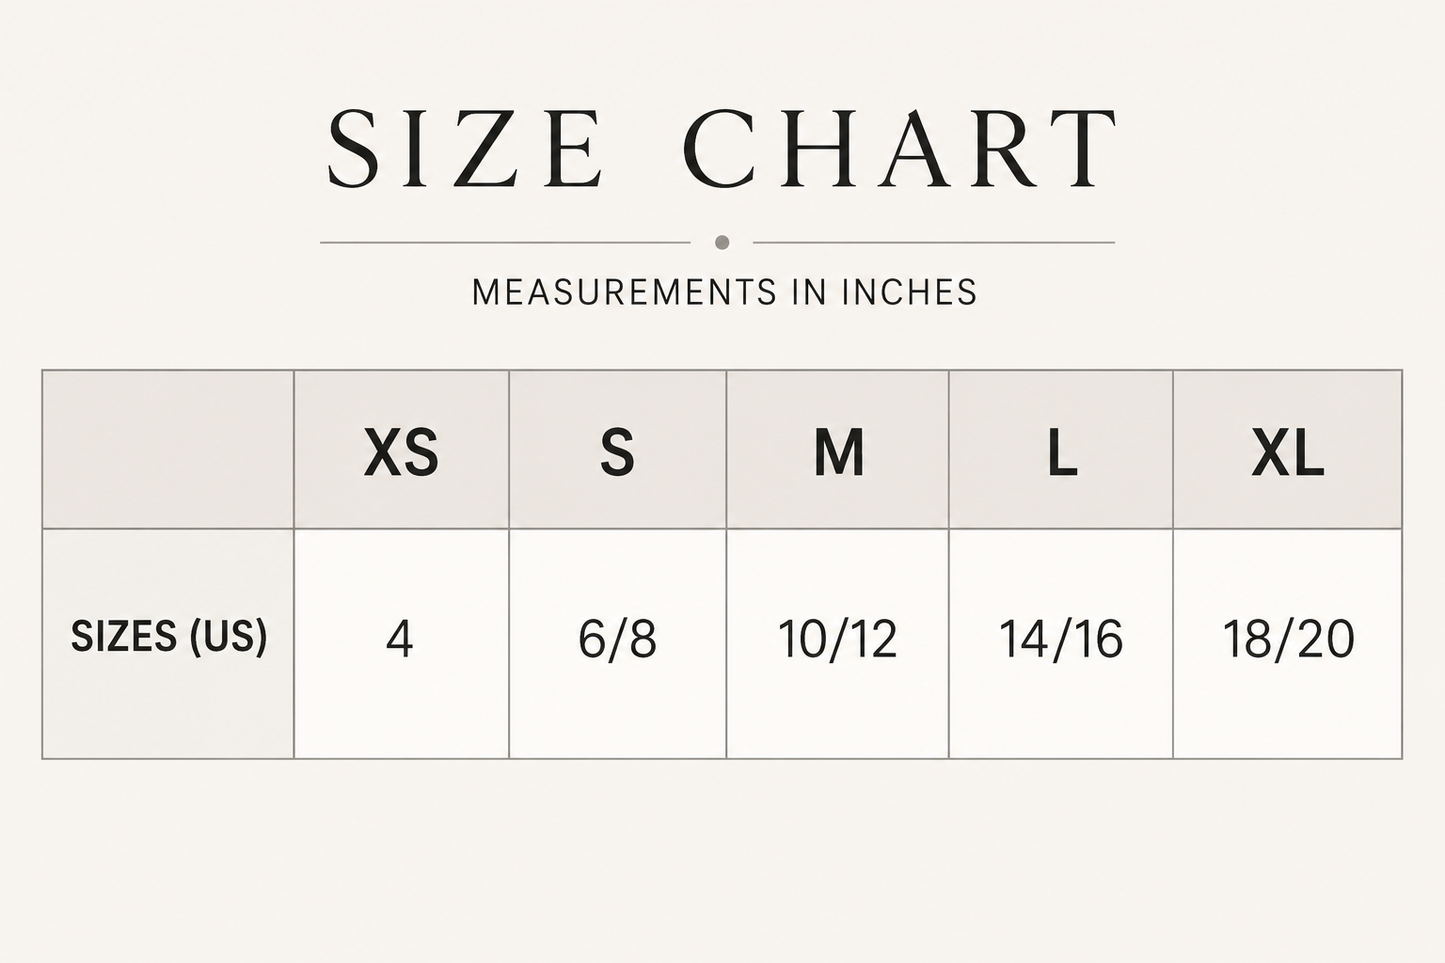This screenshot has width=1445, height=963.
Task: Select the S size header
Action: pyautogui.click(x=618, y=450)
